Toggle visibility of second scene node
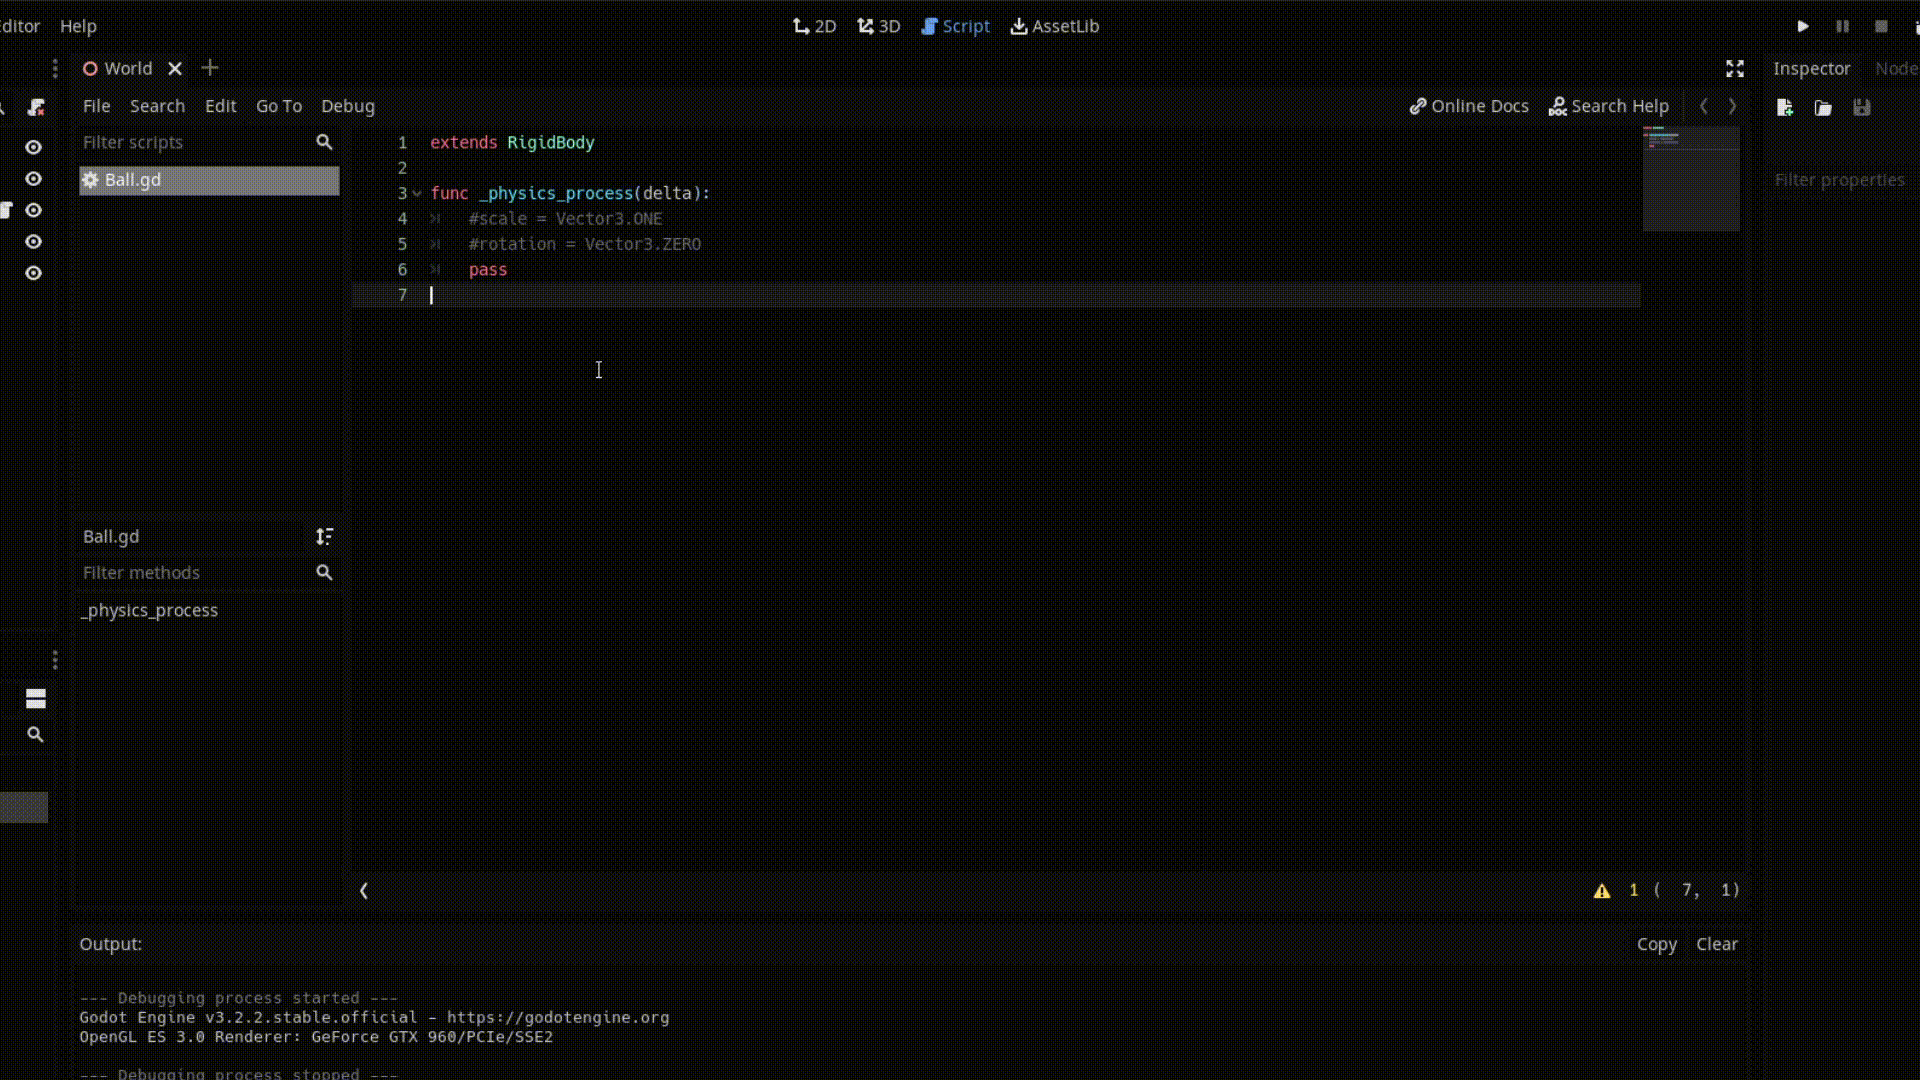This screenshot has height=1080, width=1920. (x=33, y=179)
